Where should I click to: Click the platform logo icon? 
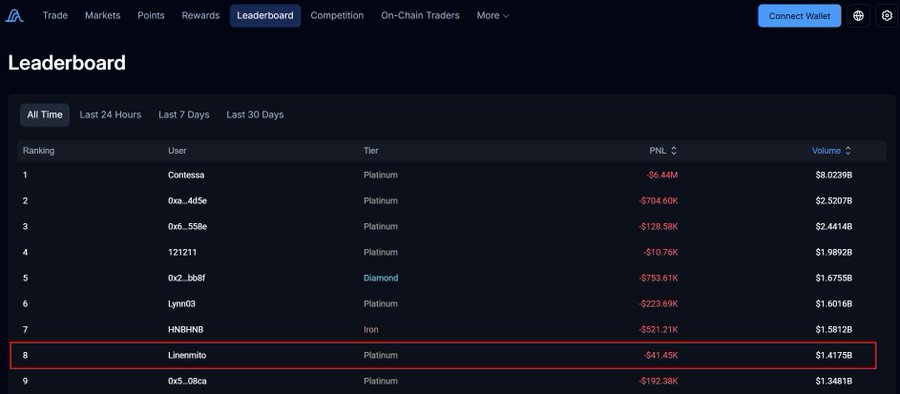pos(14,16)
